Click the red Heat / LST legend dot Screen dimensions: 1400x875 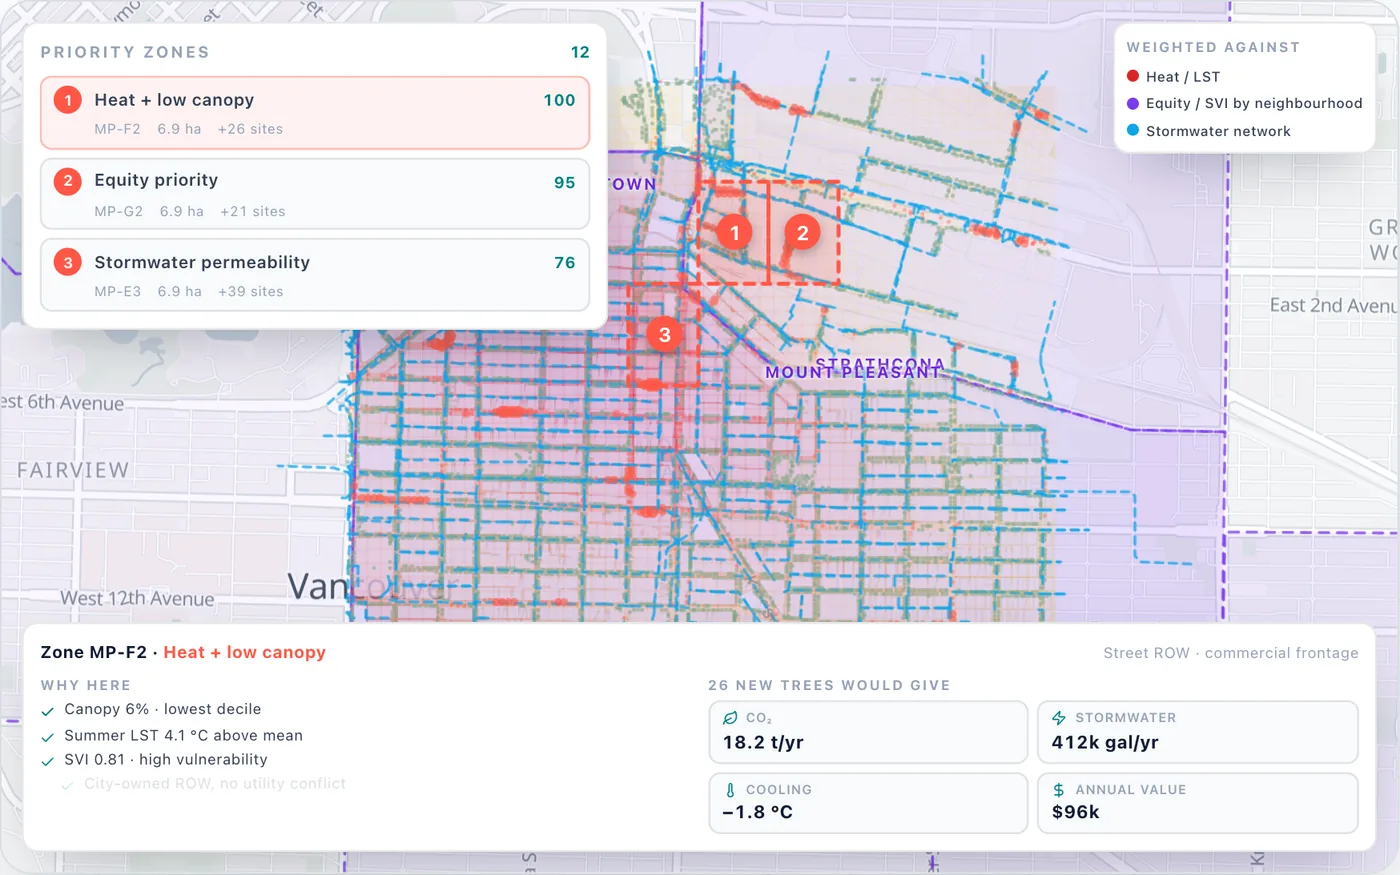(x=1133, y=76)
